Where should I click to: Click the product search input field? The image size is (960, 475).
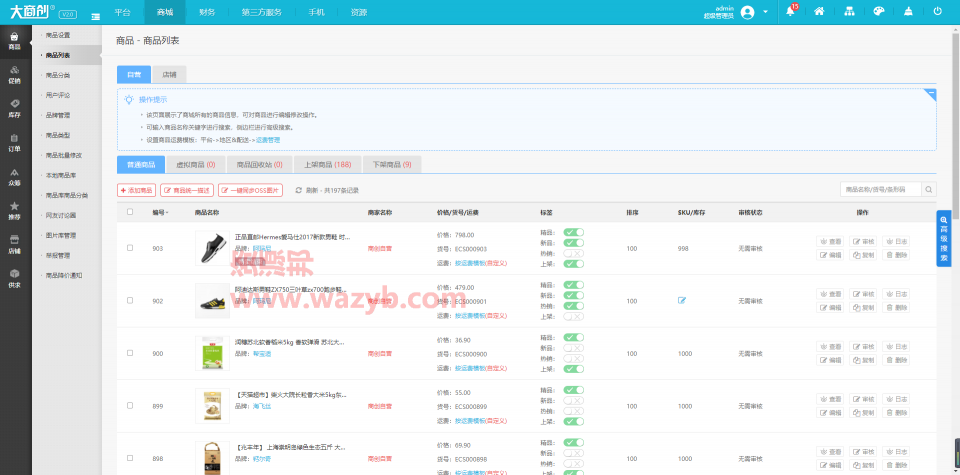click(x=881, y=189)
